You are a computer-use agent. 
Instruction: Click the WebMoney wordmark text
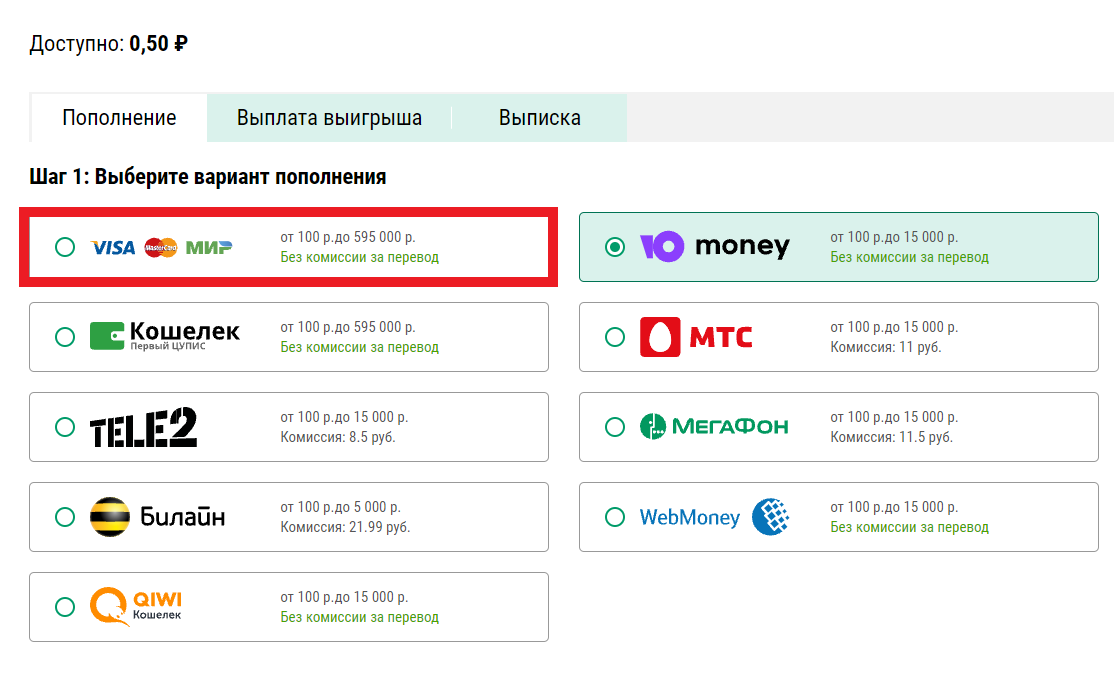pos(690,517)
